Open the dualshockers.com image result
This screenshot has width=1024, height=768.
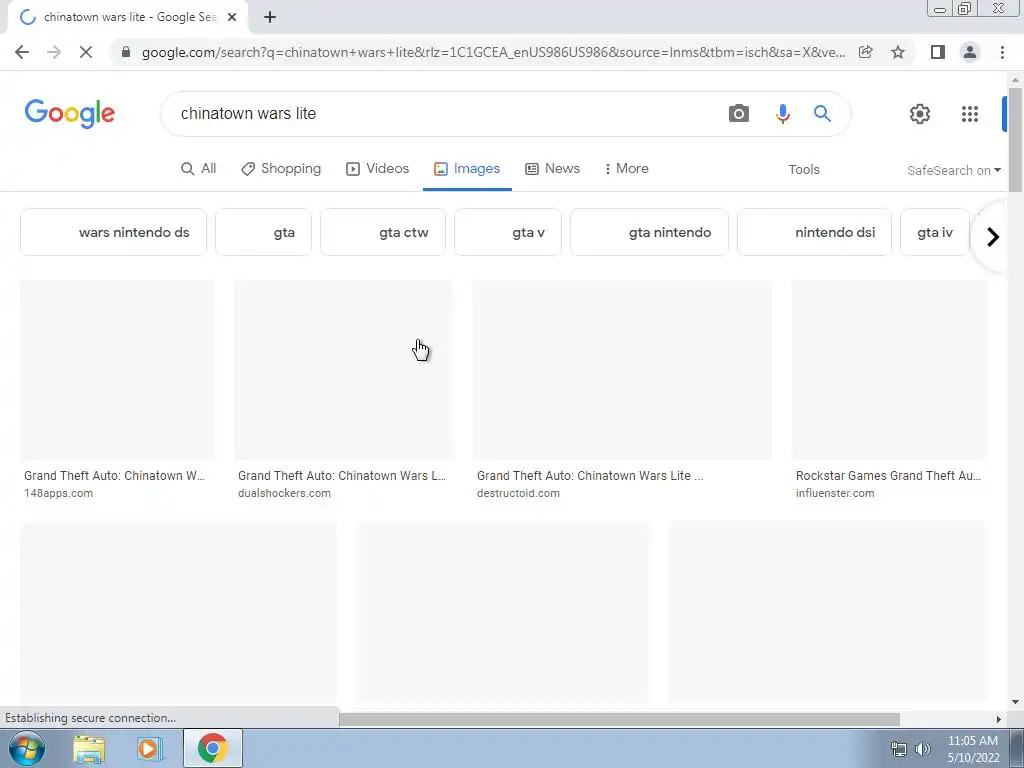pos(344,370)
